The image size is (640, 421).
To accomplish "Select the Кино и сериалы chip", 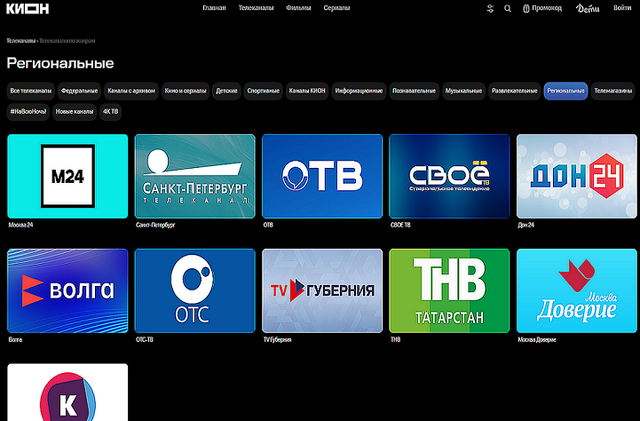I will pyautogui.click(x=185, y=91).
